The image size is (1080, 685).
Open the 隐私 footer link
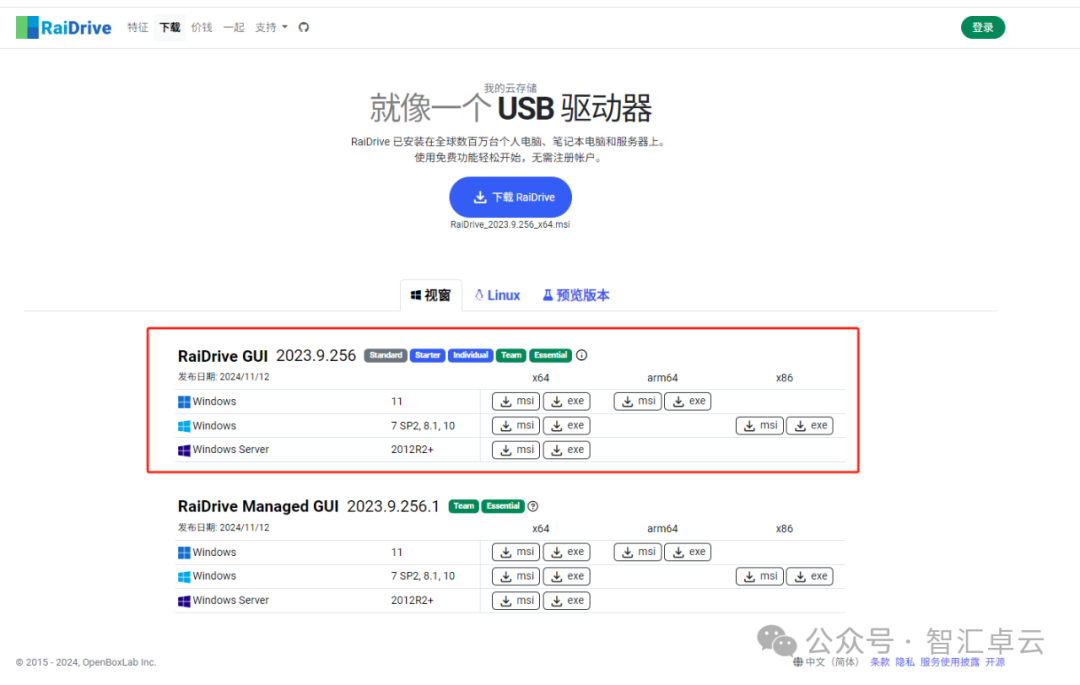click(905, 662)
